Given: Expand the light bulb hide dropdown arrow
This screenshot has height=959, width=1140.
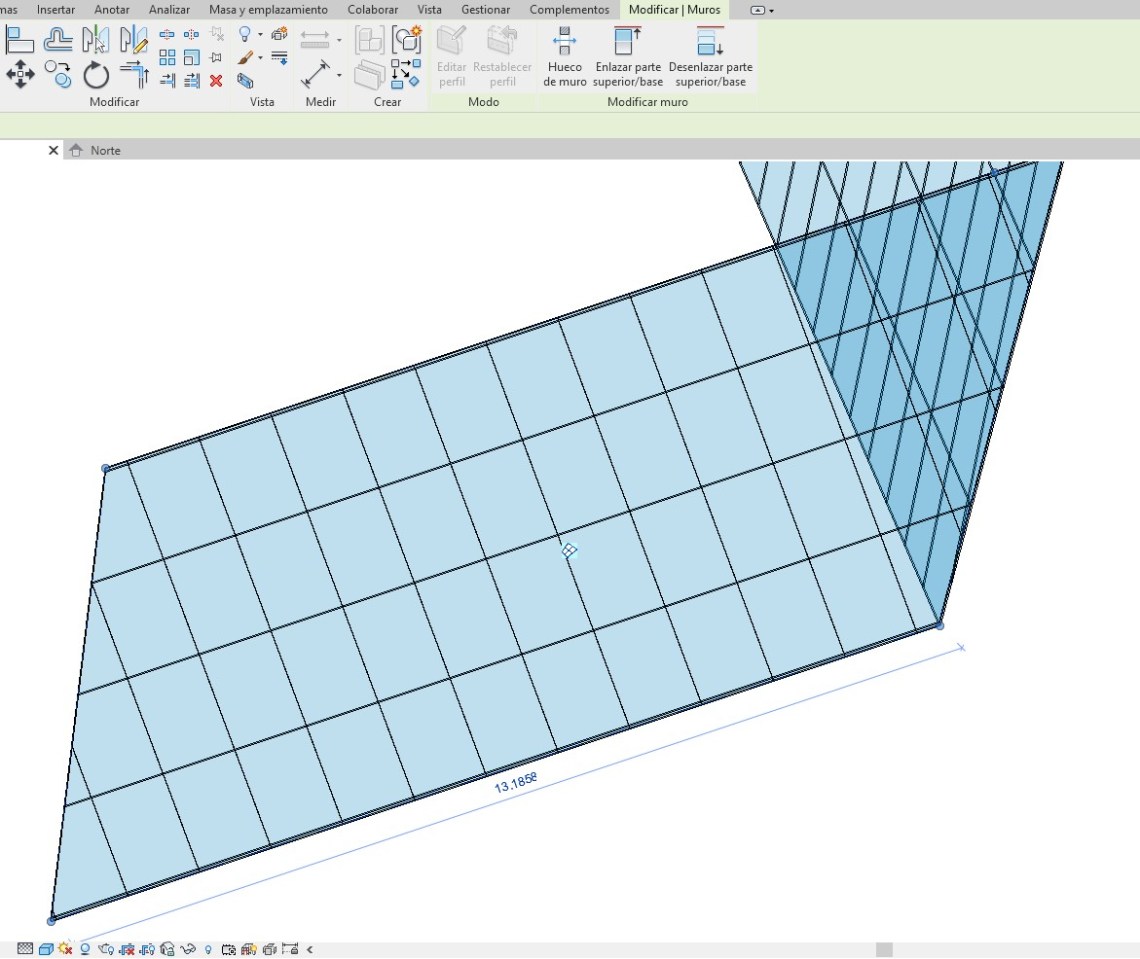Looking at the screenshot, I should click(260, 35).
